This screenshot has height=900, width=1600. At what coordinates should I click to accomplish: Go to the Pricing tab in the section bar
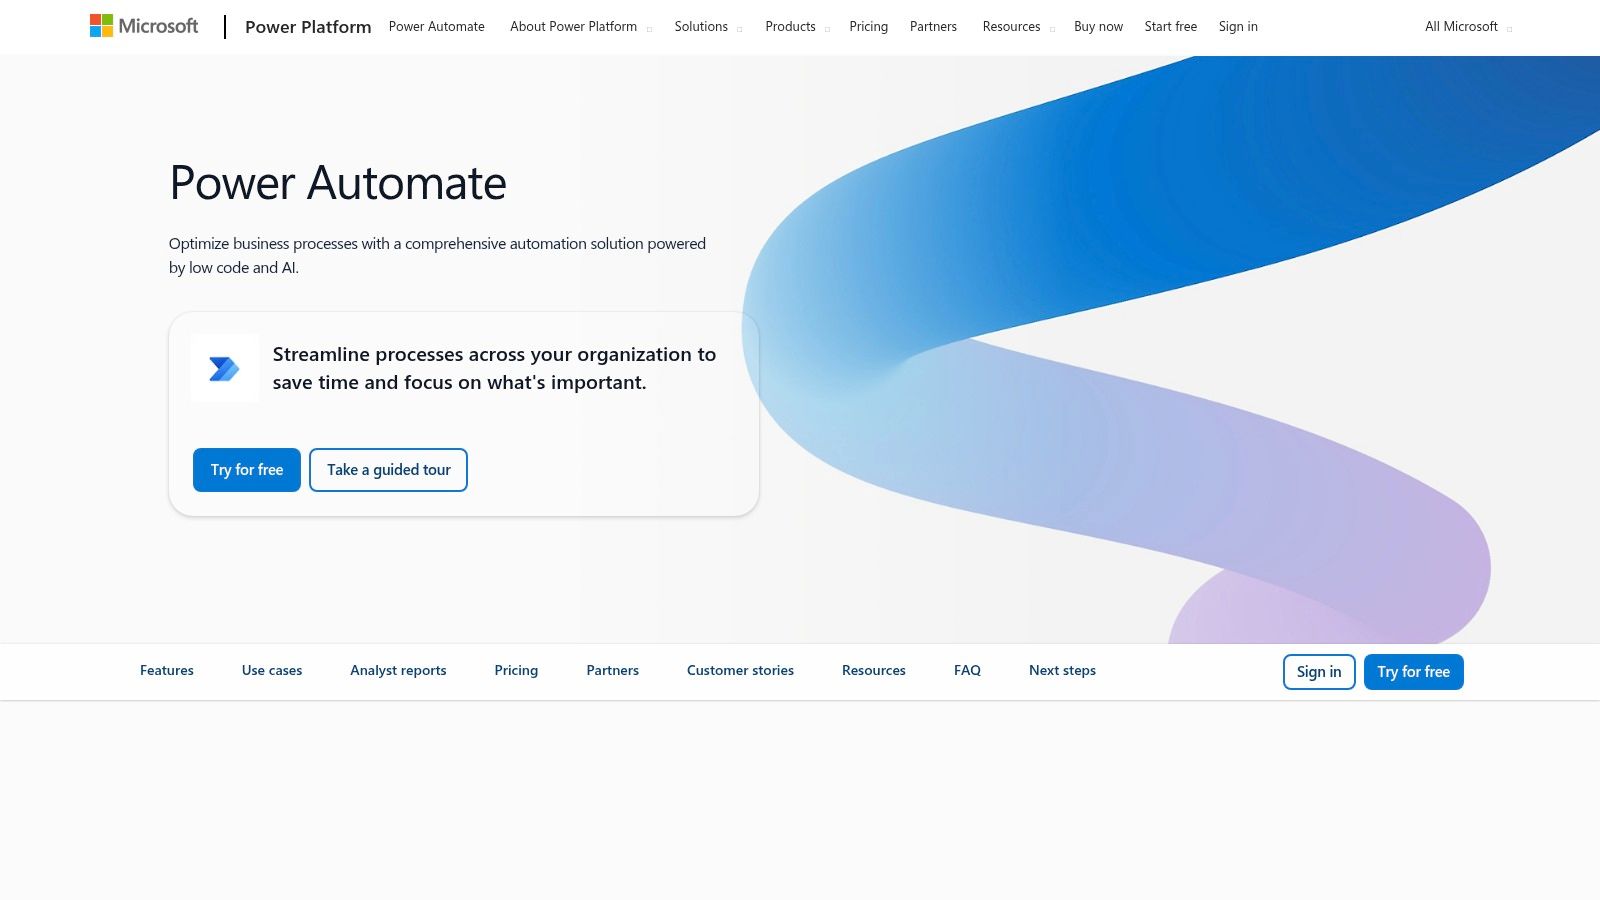(x=516, y=671)
